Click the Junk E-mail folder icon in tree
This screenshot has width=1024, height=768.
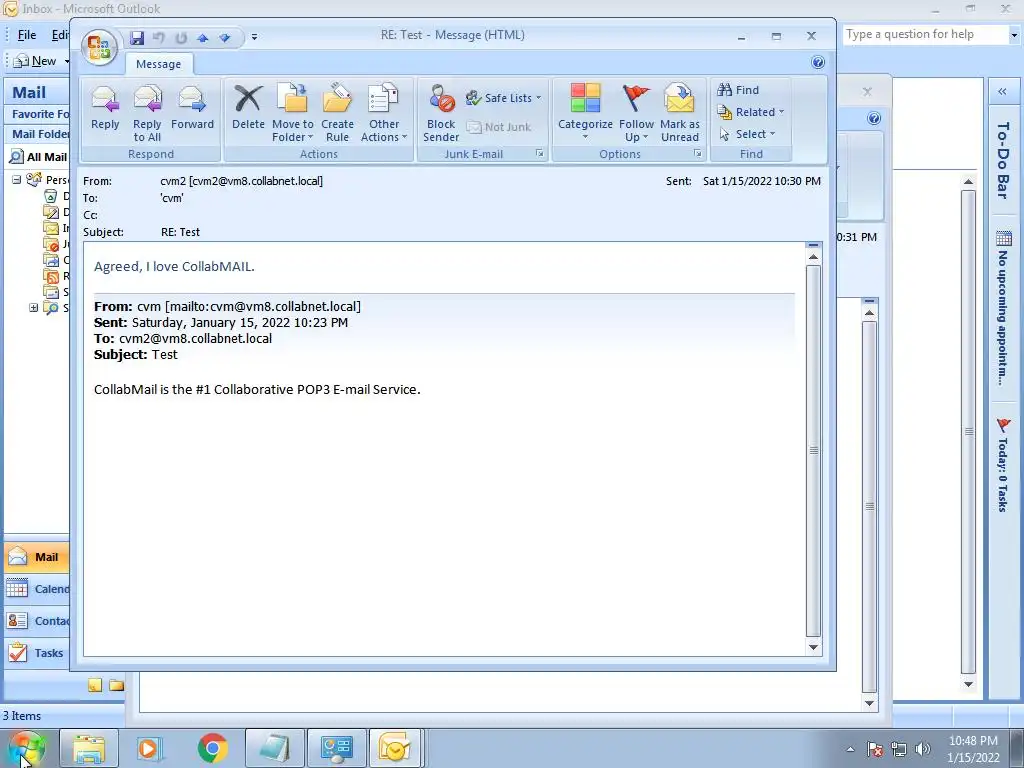pyautogui.click(x=51, y=244)
